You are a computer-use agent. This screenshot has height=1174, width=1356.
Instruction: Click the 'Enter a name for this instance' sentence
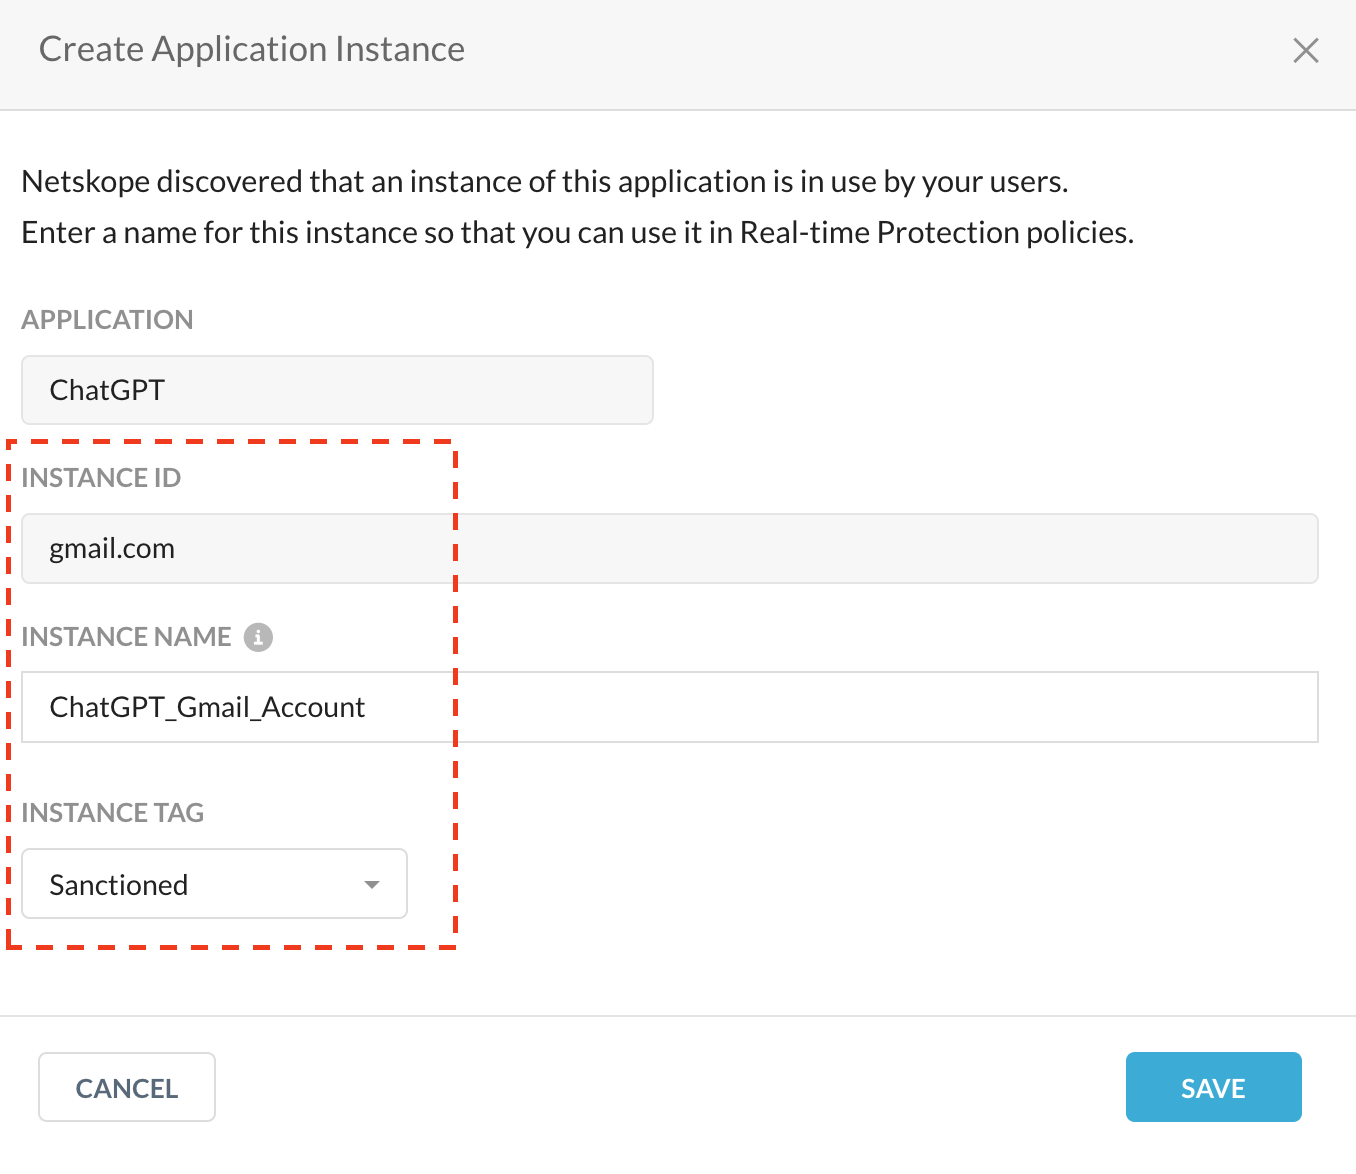click(578, 233)
